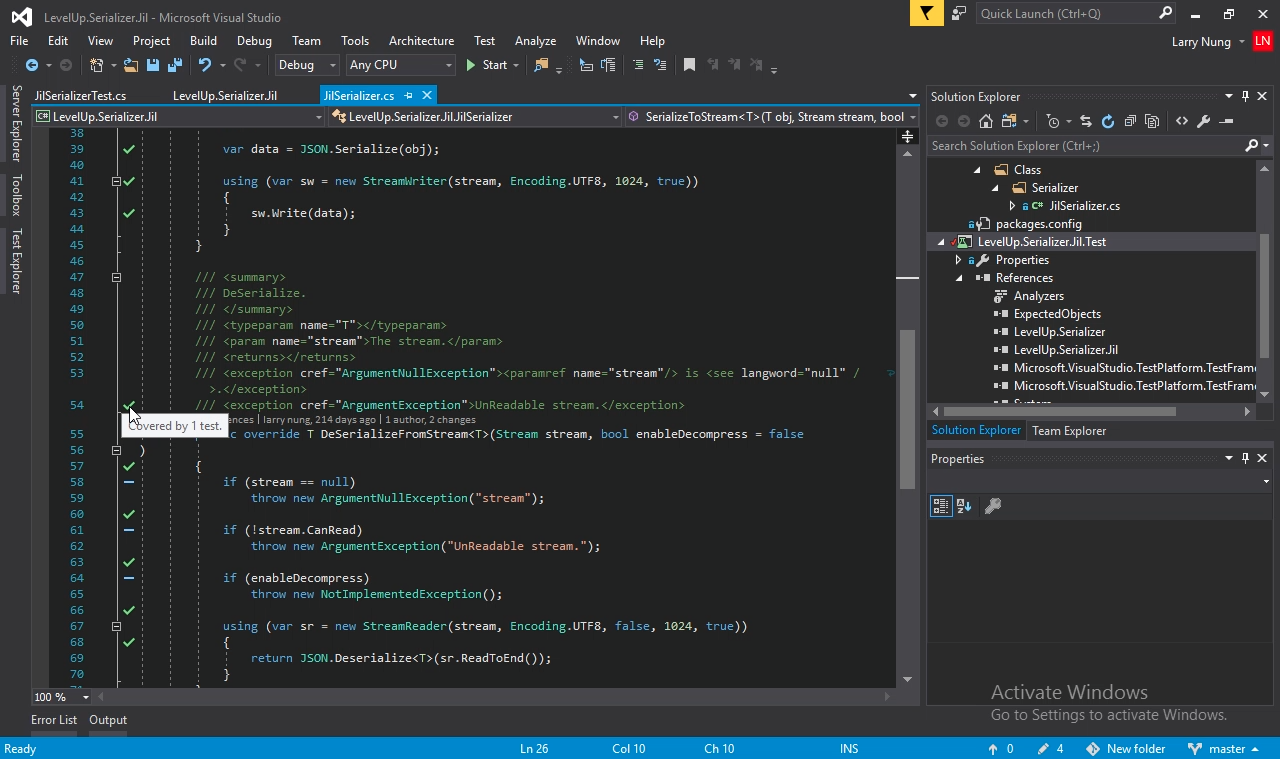This screenshot has height=759, width=1280.
Task: Toggle pin on JilSerializer.cs tab
Action: [409, 96]
